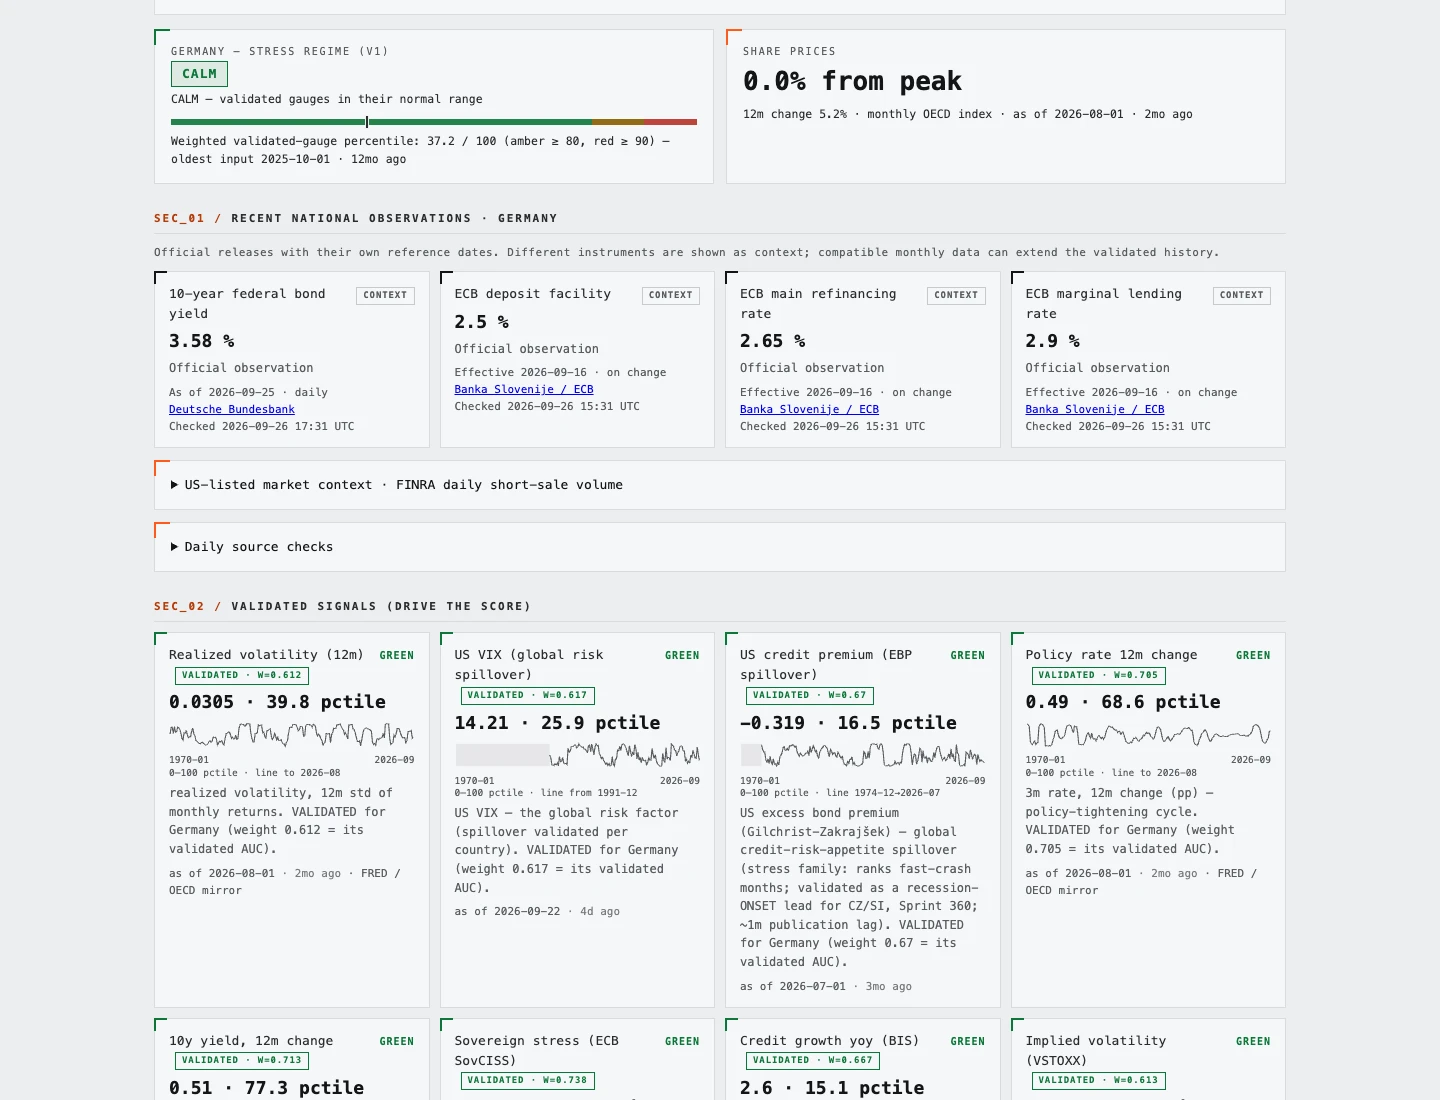1440x1100 pixels.
Task: Click the CALM stress regime badge
Action: 199,74
